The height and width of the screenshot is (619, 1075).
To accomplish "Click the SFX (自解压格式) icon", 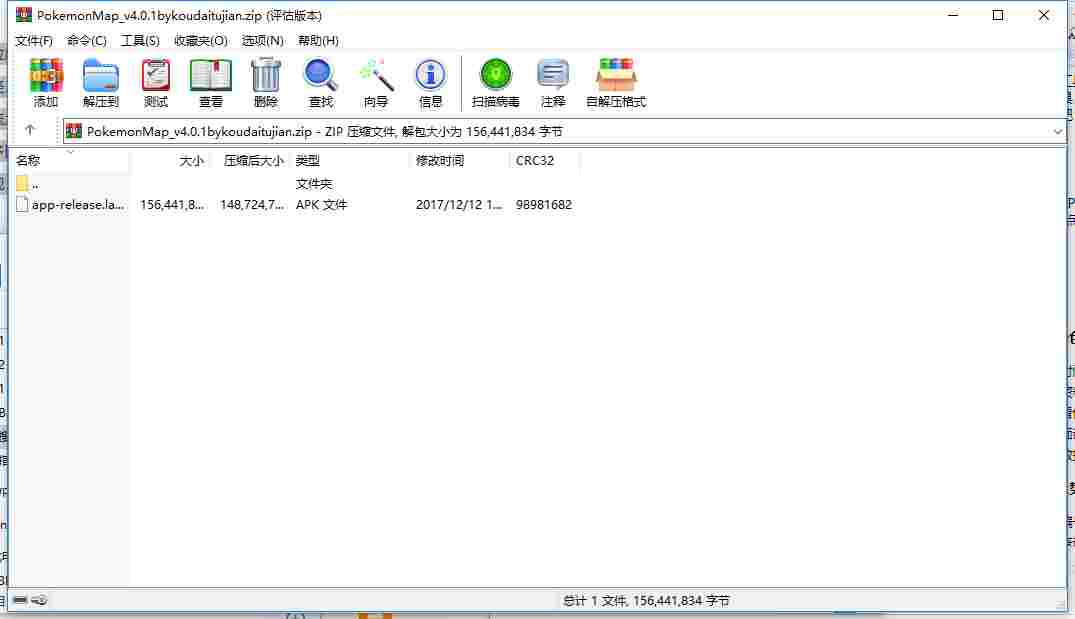I will pyautogui.click(x=616, y=83).
